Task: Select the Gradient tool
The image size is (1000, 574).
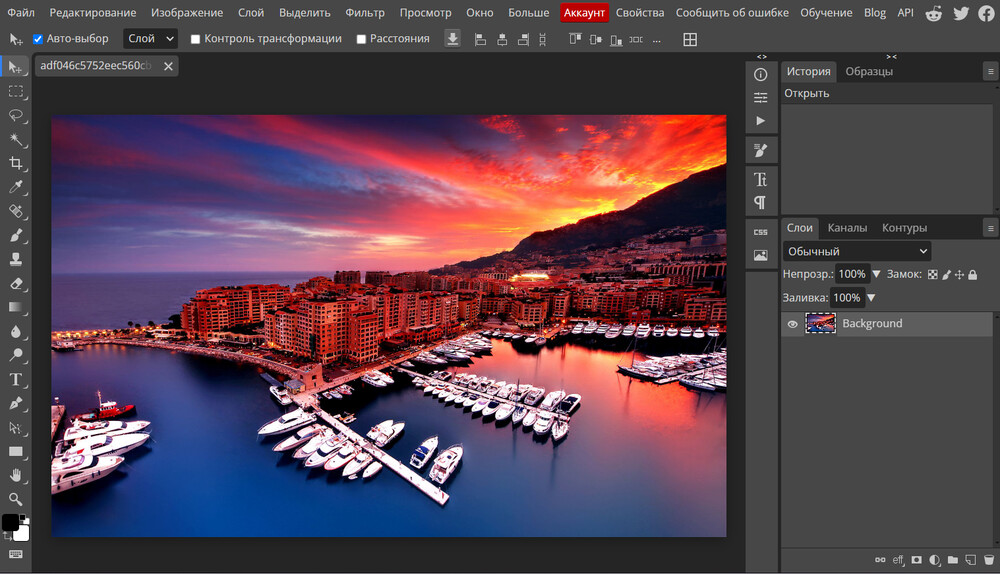Action: coord(16,307)
